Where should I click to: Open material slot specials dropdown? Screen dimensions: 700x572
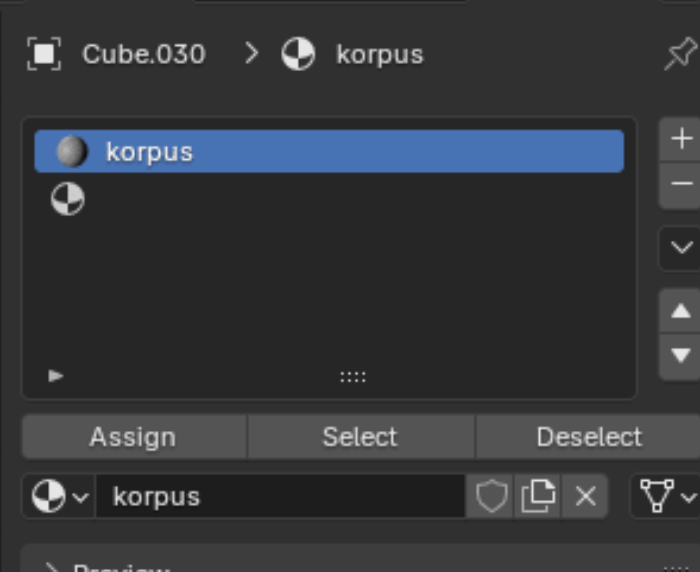682,247
